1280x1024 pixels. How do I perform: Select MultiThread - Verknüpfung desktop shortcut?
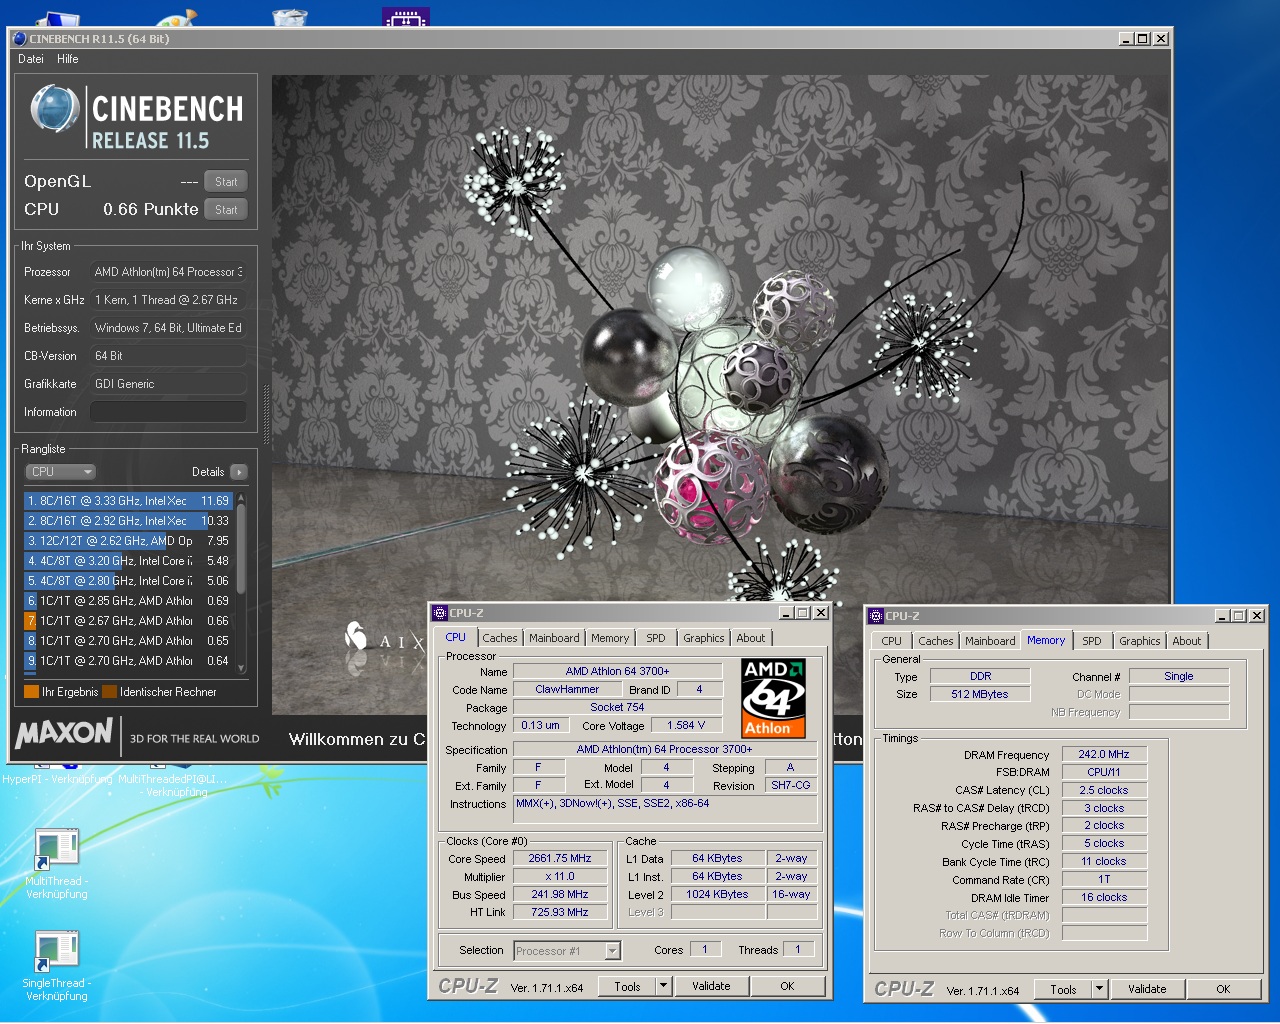tap(57, 864)
